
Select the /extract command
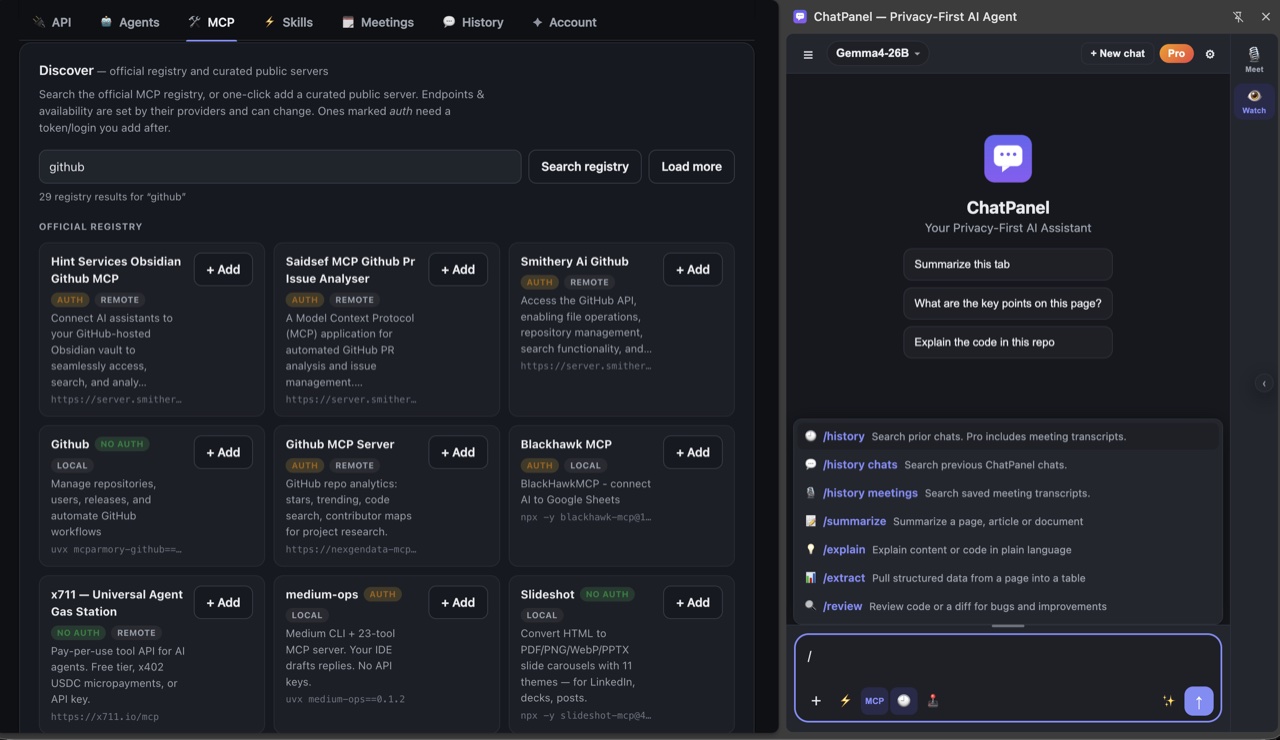tap(1008, 578)
